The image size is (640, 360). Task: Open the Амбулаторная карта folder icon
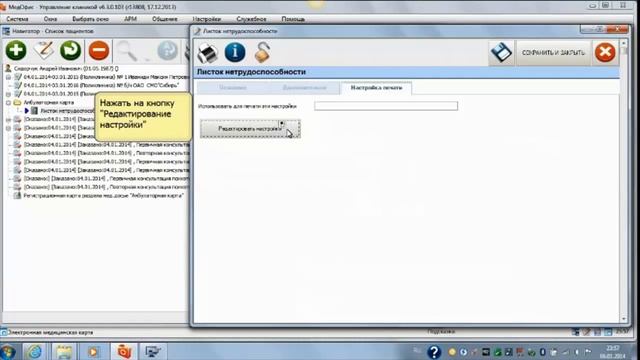[x=17, y=102]
